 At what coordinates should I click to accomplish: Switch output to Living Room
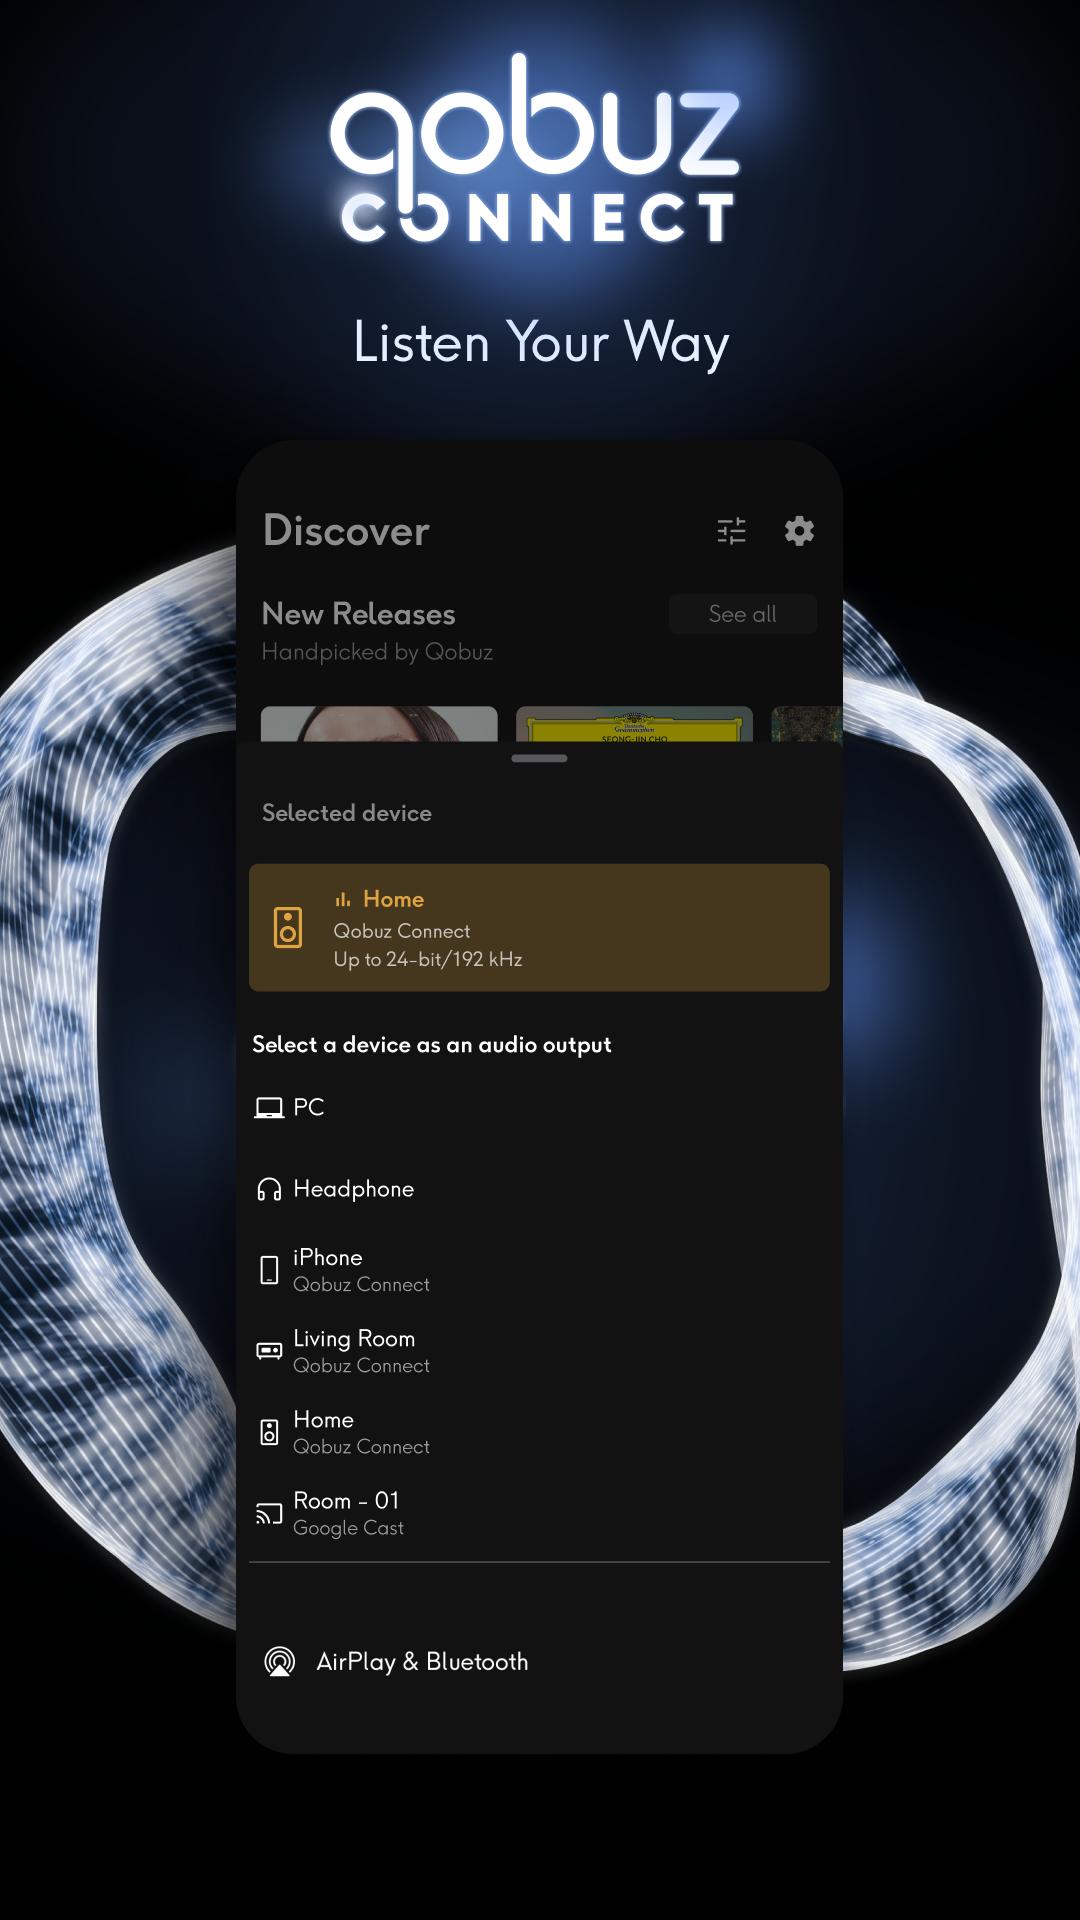coord(361,1351)
